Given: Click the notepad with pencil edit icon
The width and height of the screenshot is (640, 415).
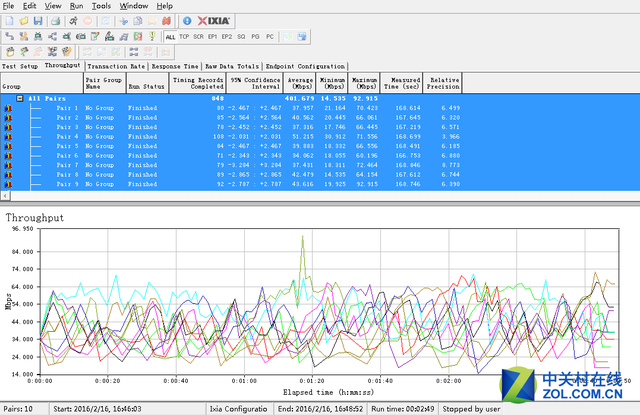Looking at the screenshot, I should [x=95, y=36].
